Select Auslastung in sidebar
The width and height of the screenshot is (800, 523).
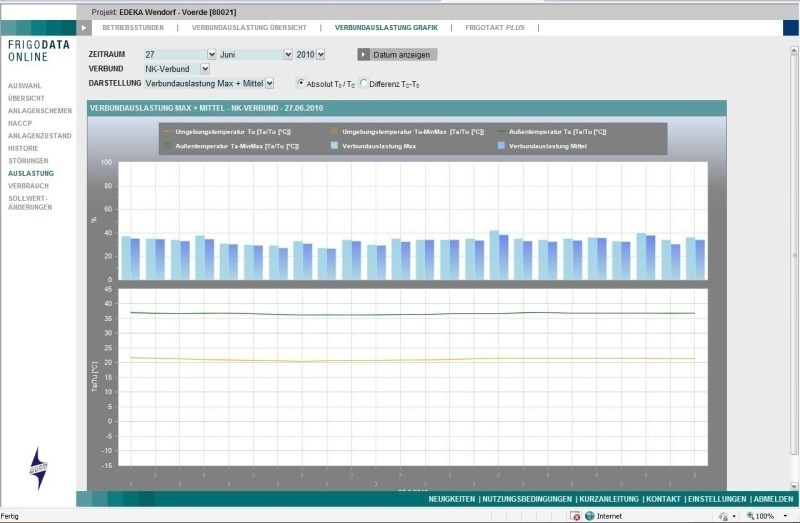click(x=31, y=173)
